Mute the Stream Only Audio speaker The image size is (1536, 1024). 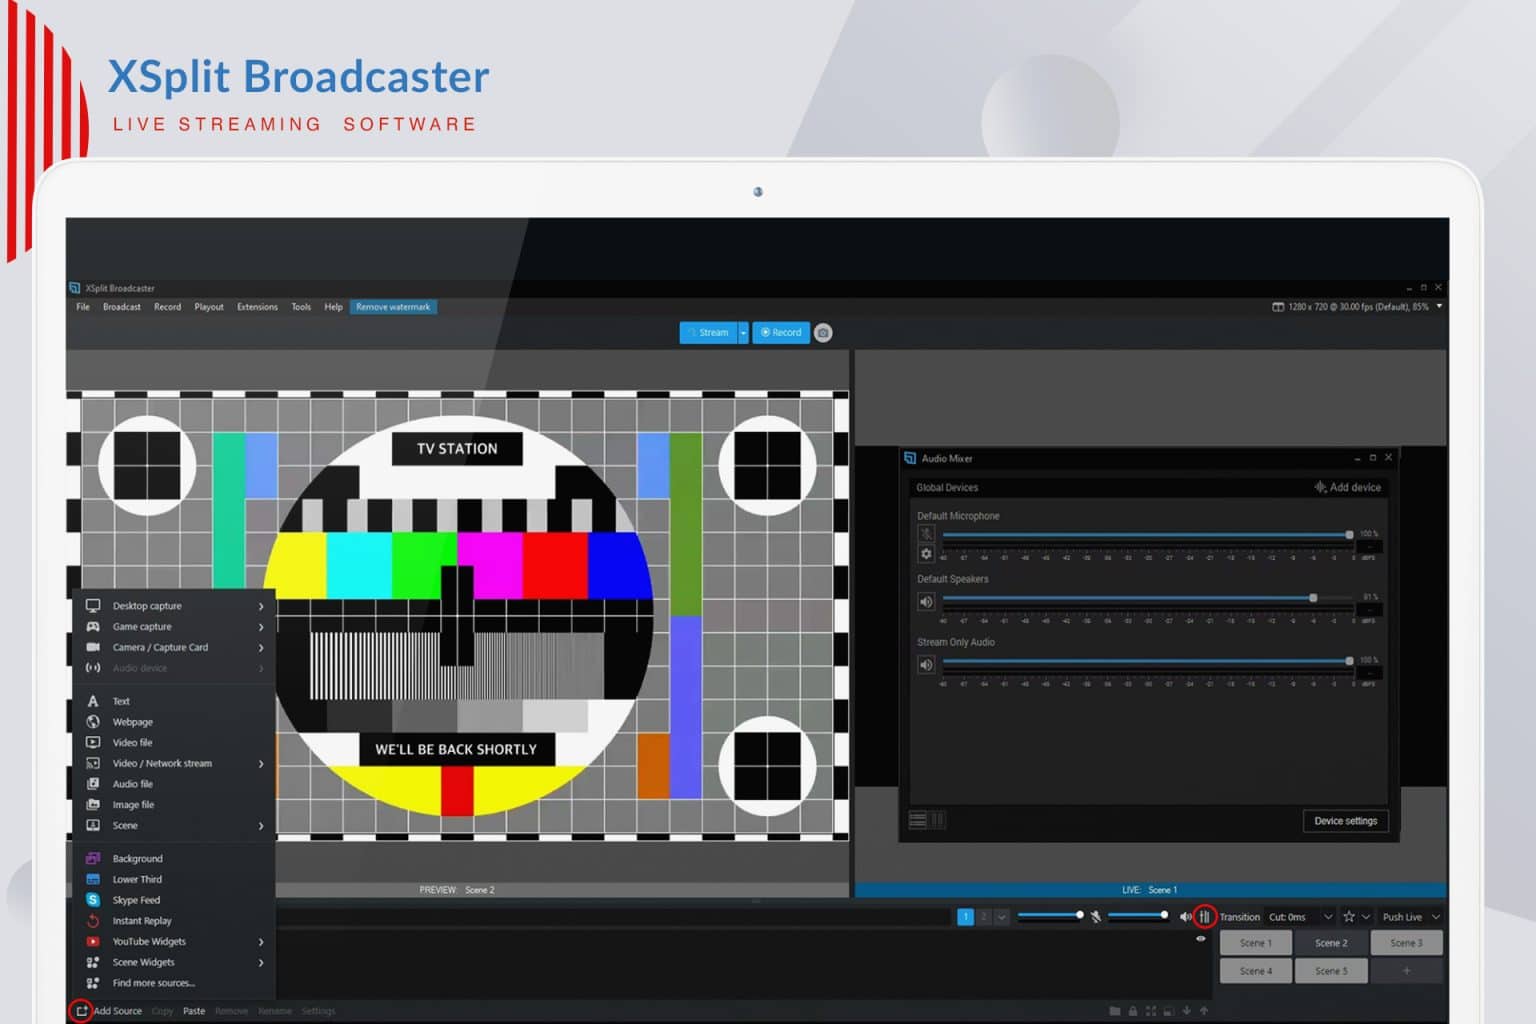(x=925, y=663)
